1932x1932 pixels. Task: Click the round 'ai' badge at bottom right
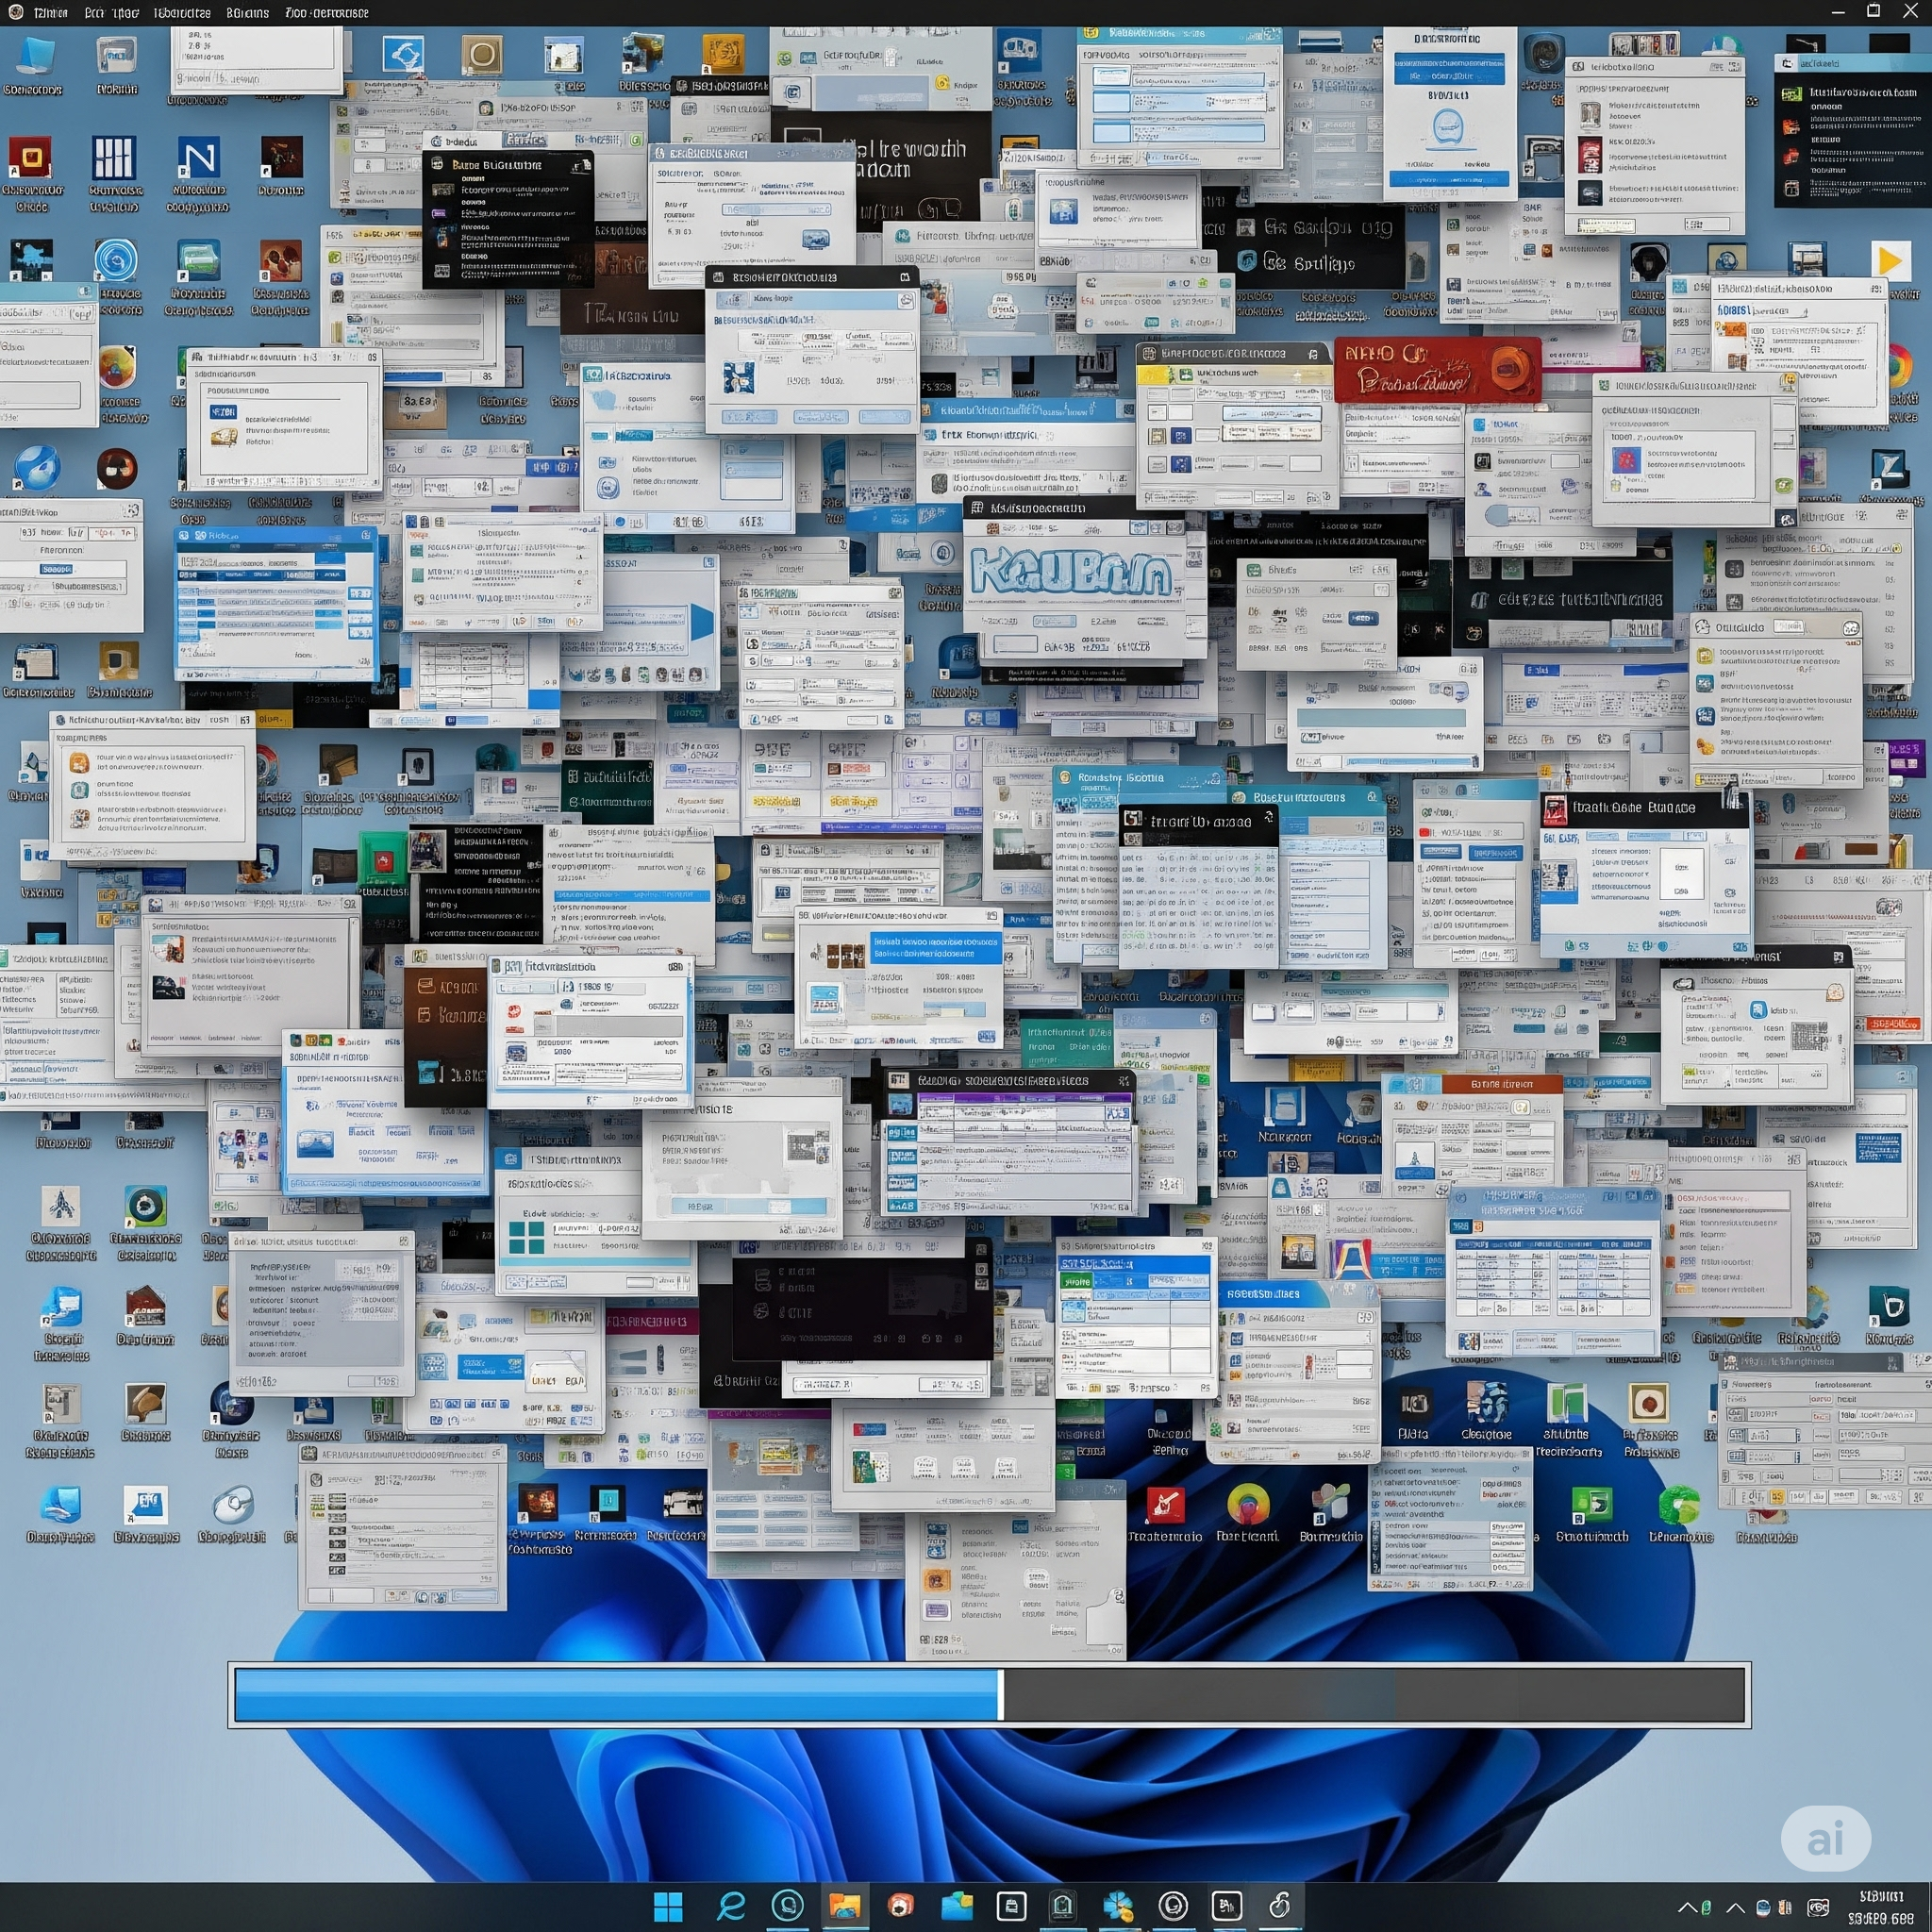point(1825,1838)
